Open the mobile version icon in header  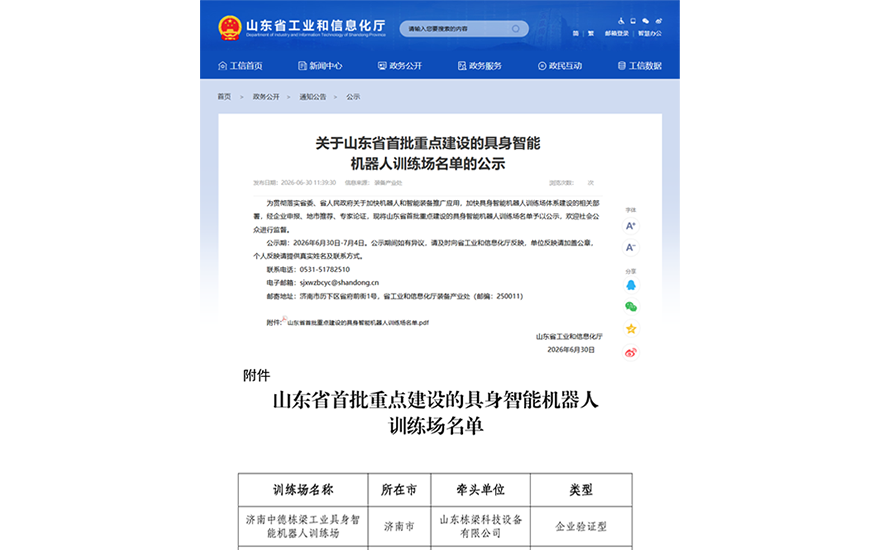click(633, 21)
